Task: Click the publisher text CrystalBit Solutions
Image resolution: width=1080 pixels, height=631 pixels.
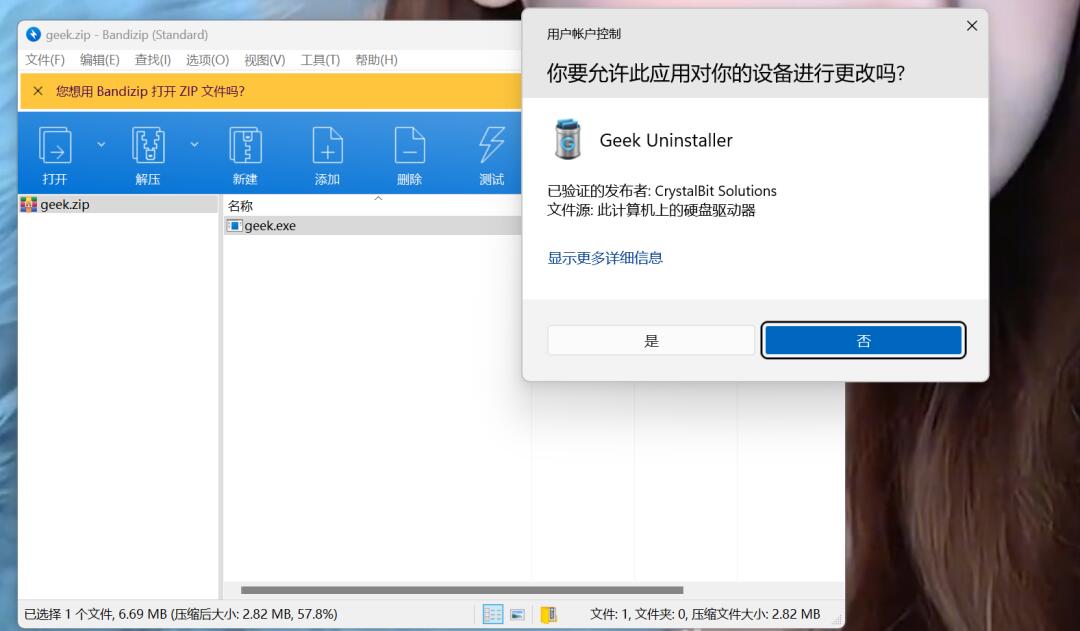Action: 716,191
